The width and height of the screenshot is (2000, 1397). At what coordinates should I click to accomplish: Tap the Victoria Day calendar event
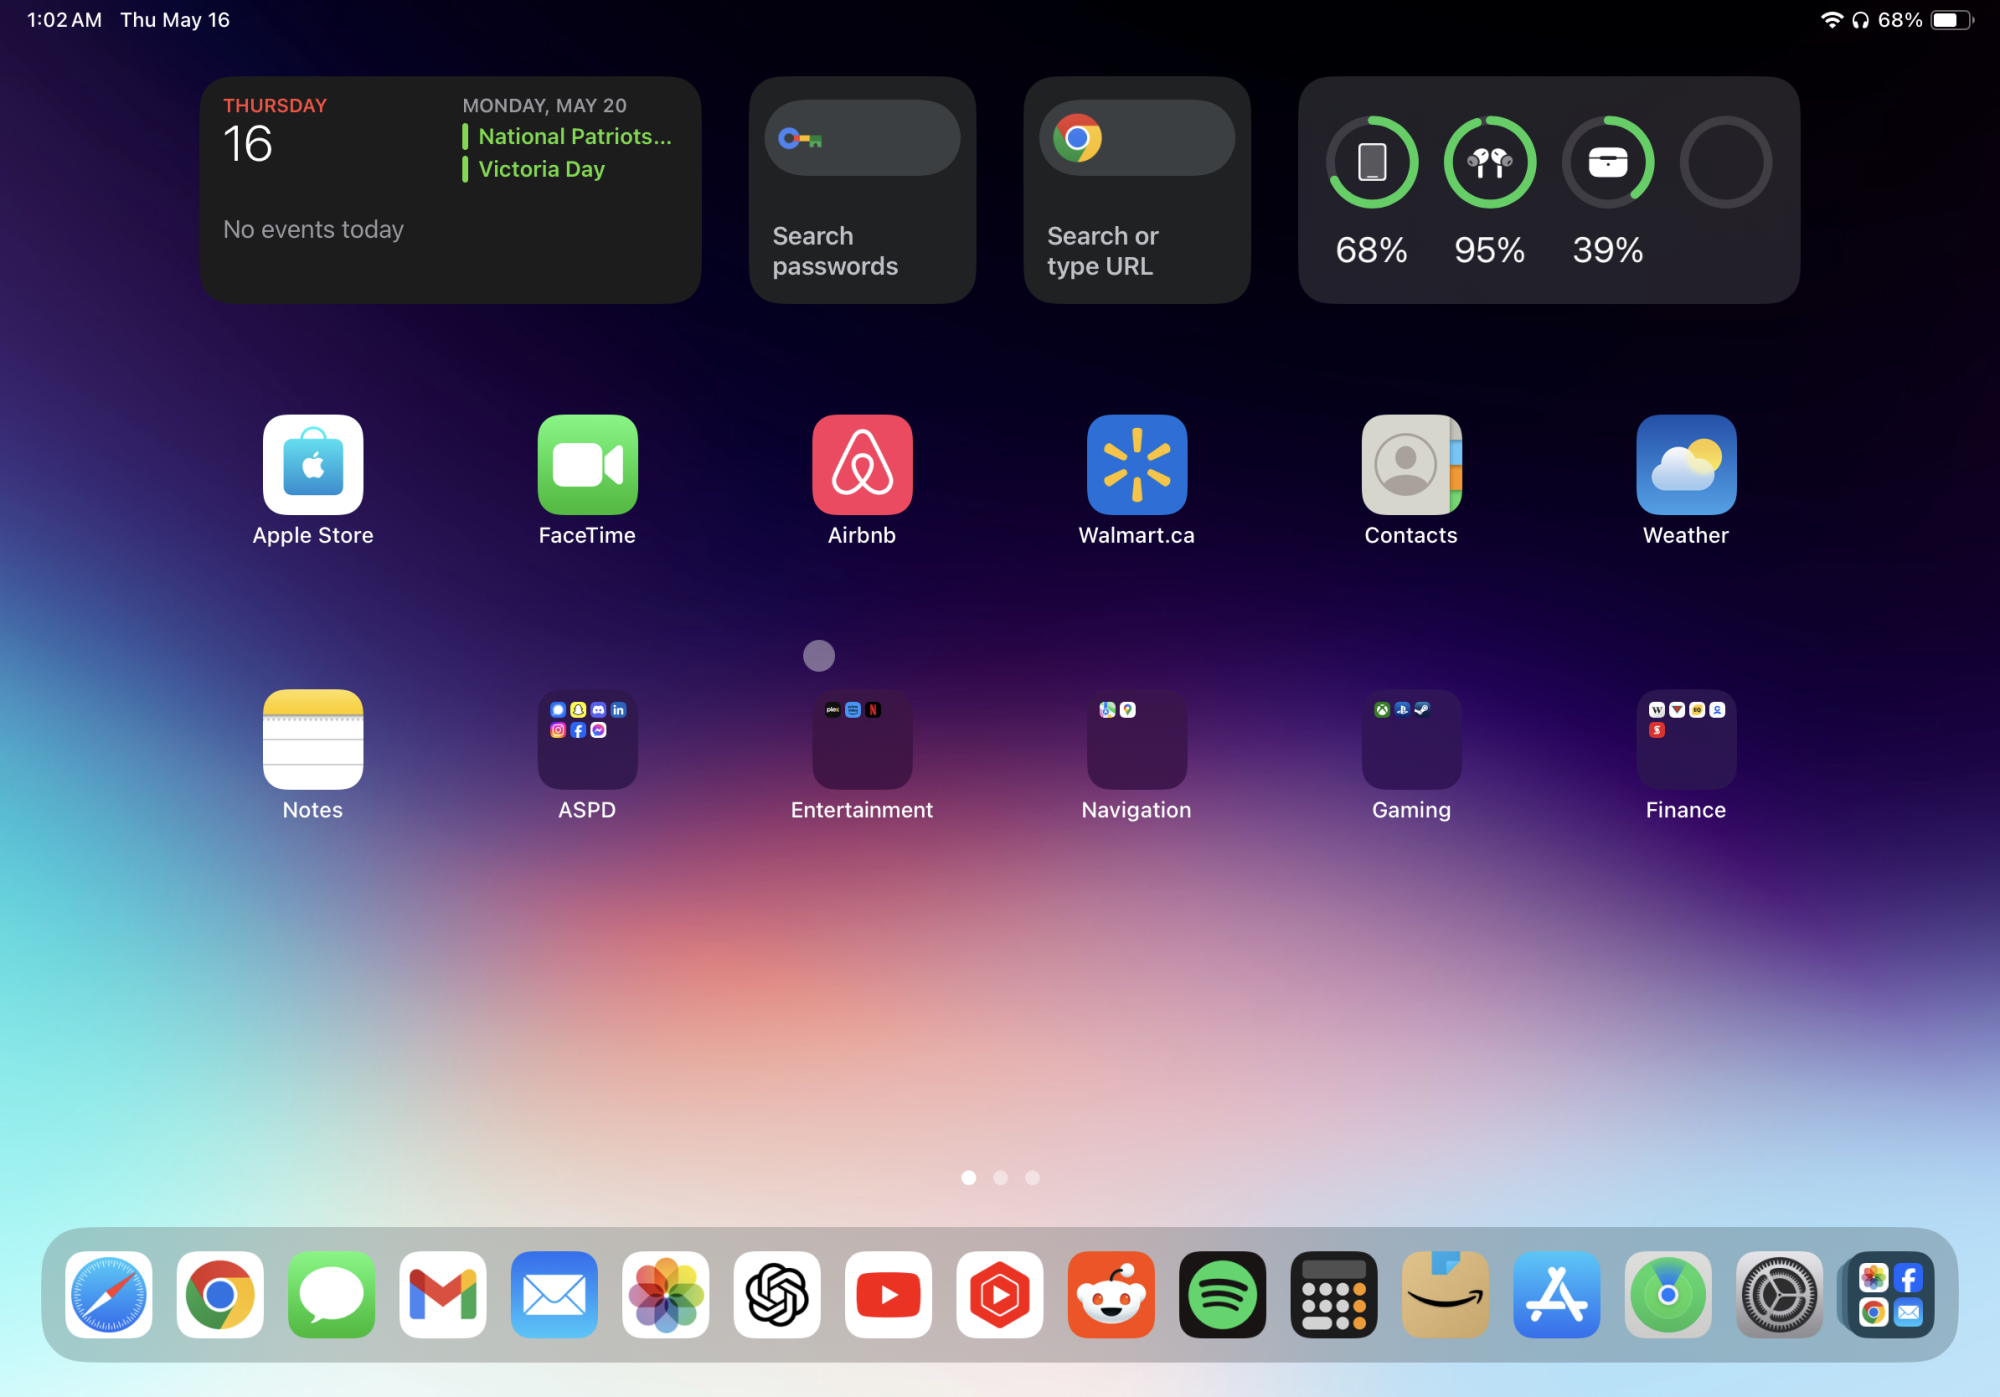point(541,169)
